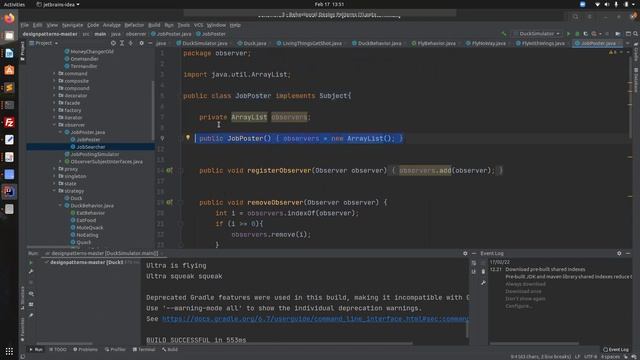The width and height of the screenshot is (640, 360).
Task: Toggle the Build tool window button
Action: [x=170, y=350]
